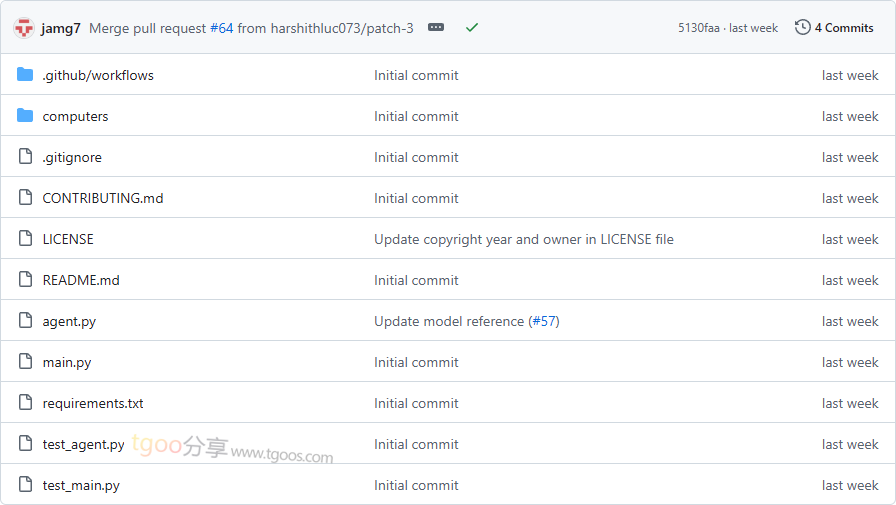Open the CONTRIBUTING.md file

(102, 198)
